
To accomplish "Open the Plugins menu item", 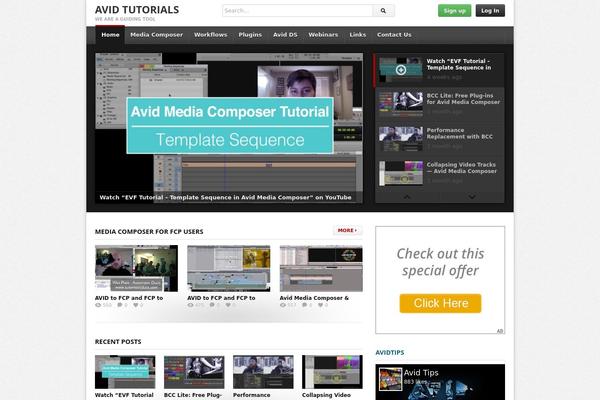I will [250, 35].
